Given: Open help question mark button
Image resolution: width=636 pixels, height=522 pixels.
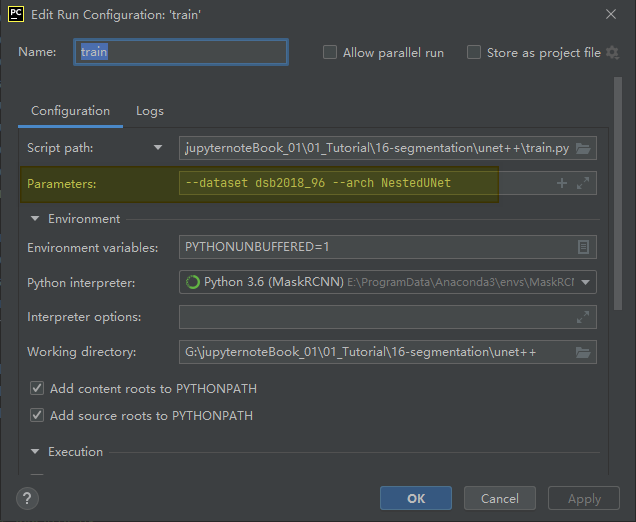Looking at the screenshot, I should coord(27,498).
